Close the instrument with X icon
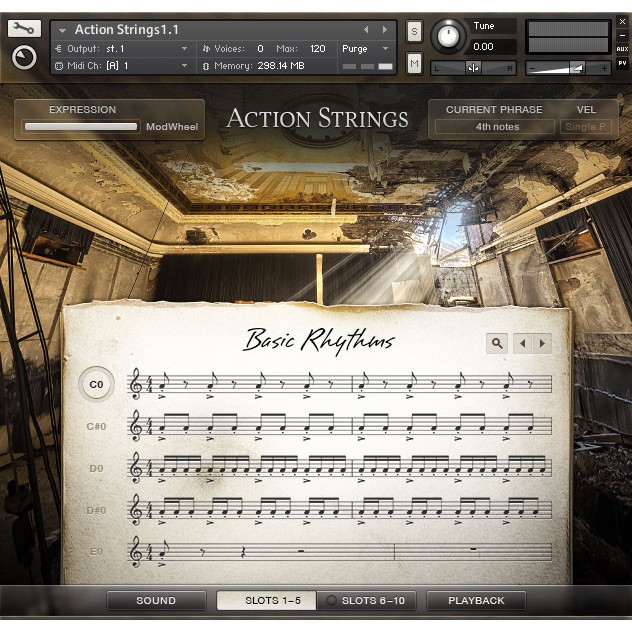Image resolution: width=632 pixels, height=632 pixels. (622, 22)
